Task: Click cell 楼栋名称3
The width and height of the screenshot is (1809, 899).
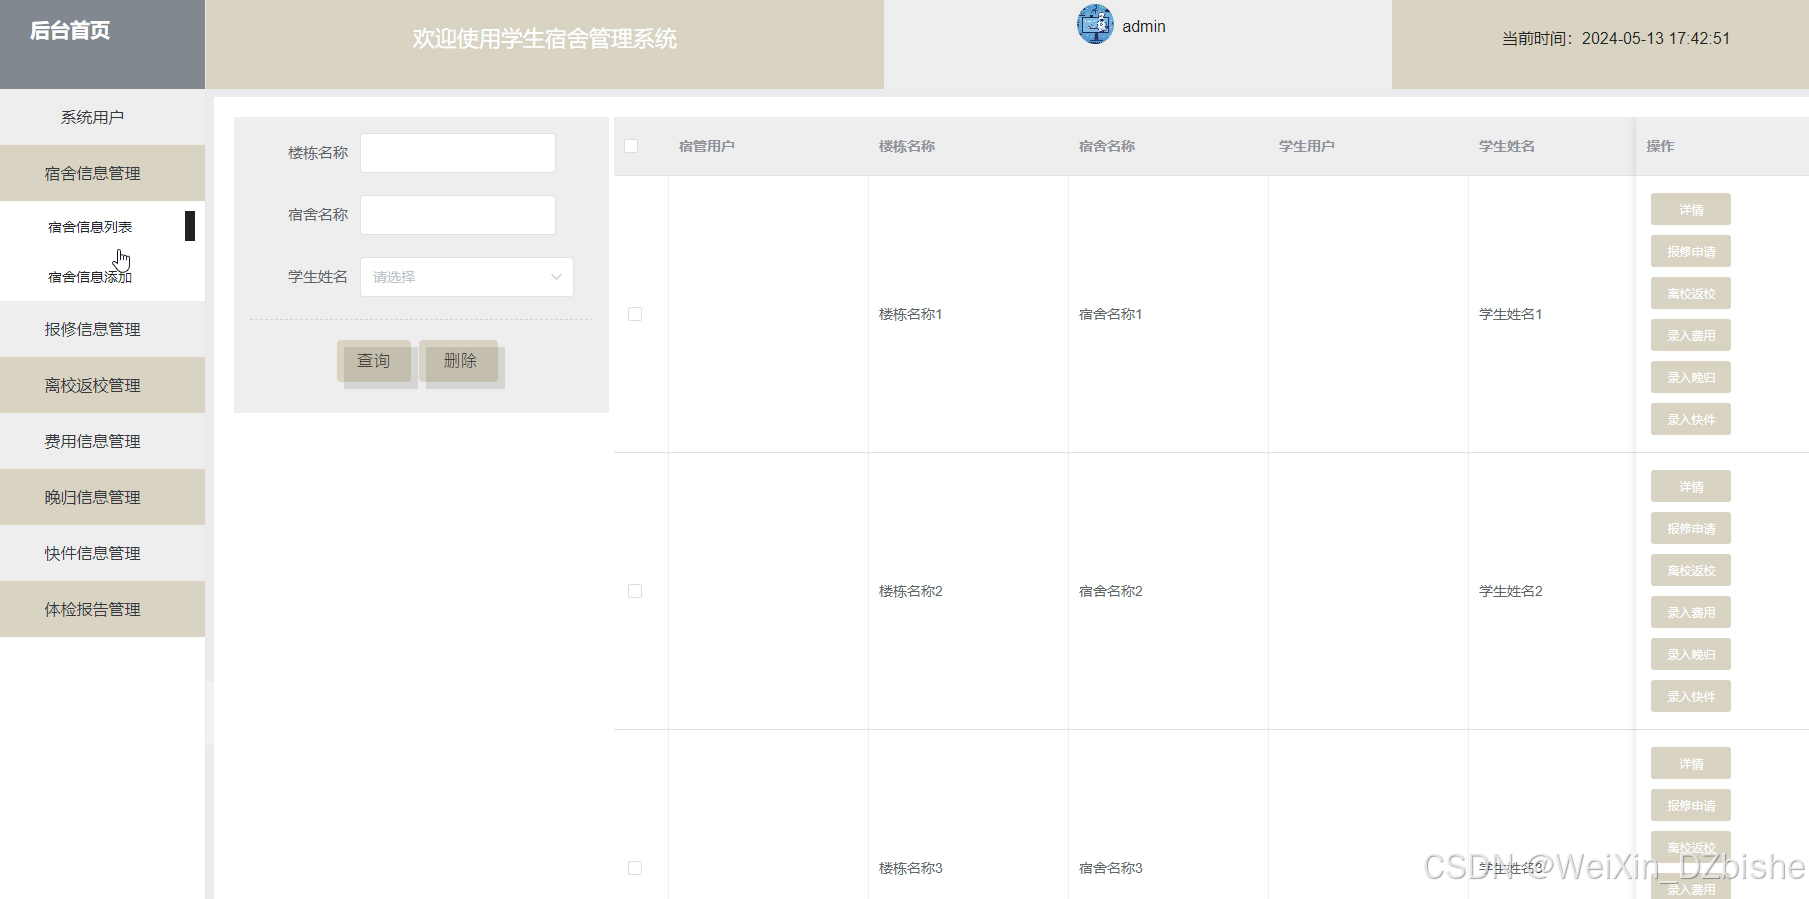Action: point(911,868)
